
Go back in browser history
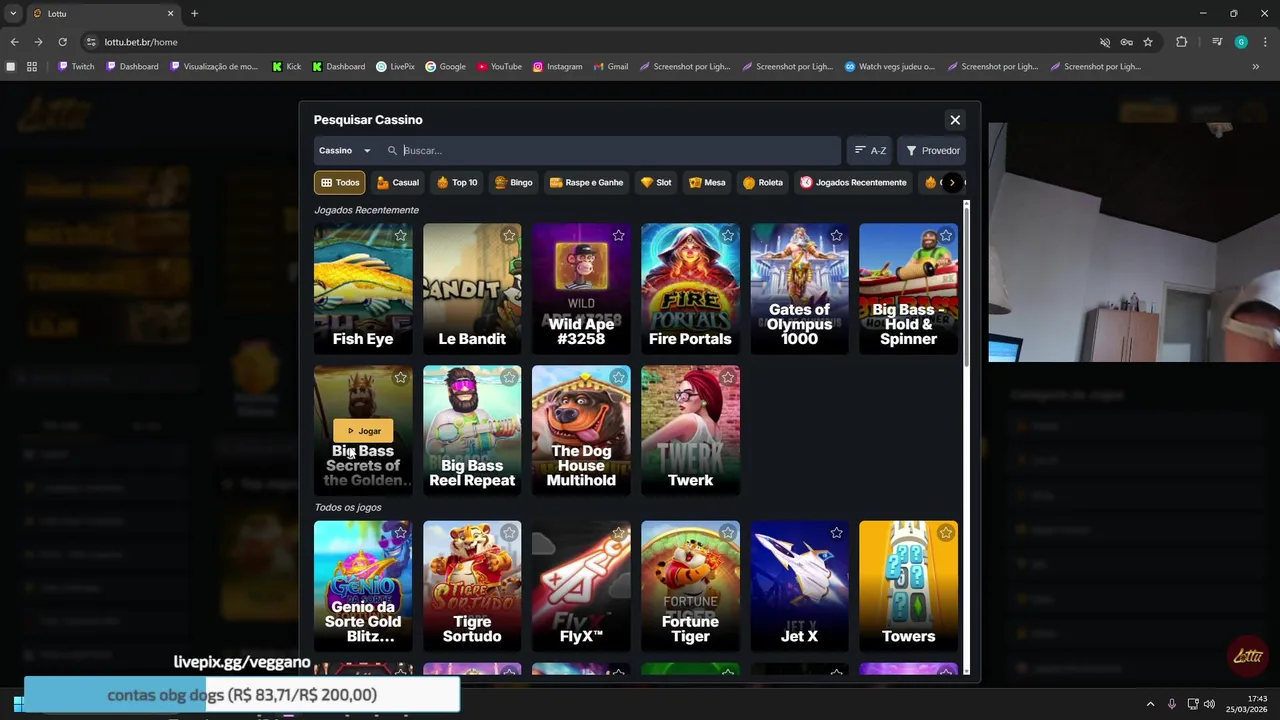14,42
